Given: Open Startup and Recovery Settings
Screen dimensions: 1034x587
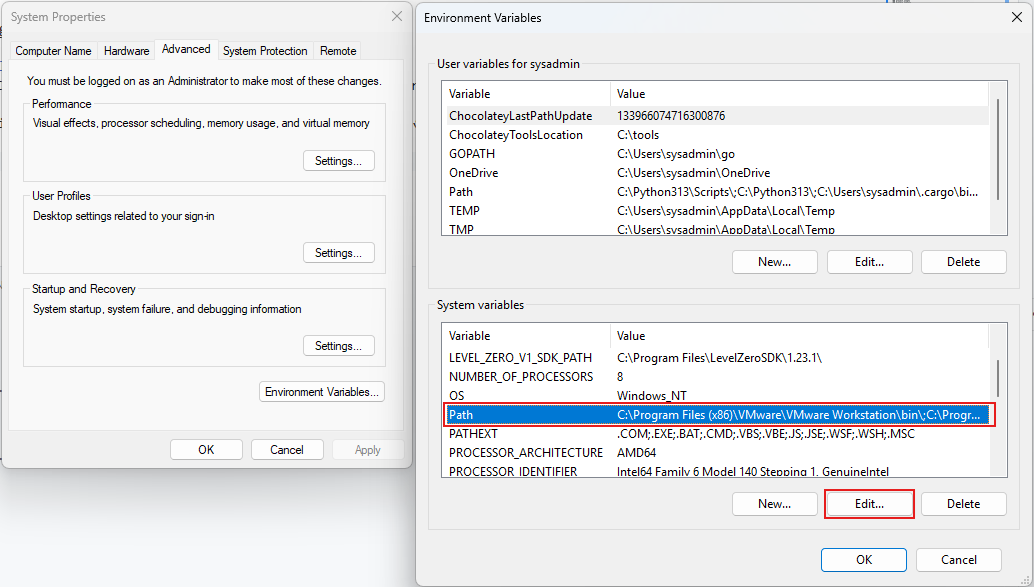Looking at the screenshot, I should pyautogui.click(x=339, y=346).
